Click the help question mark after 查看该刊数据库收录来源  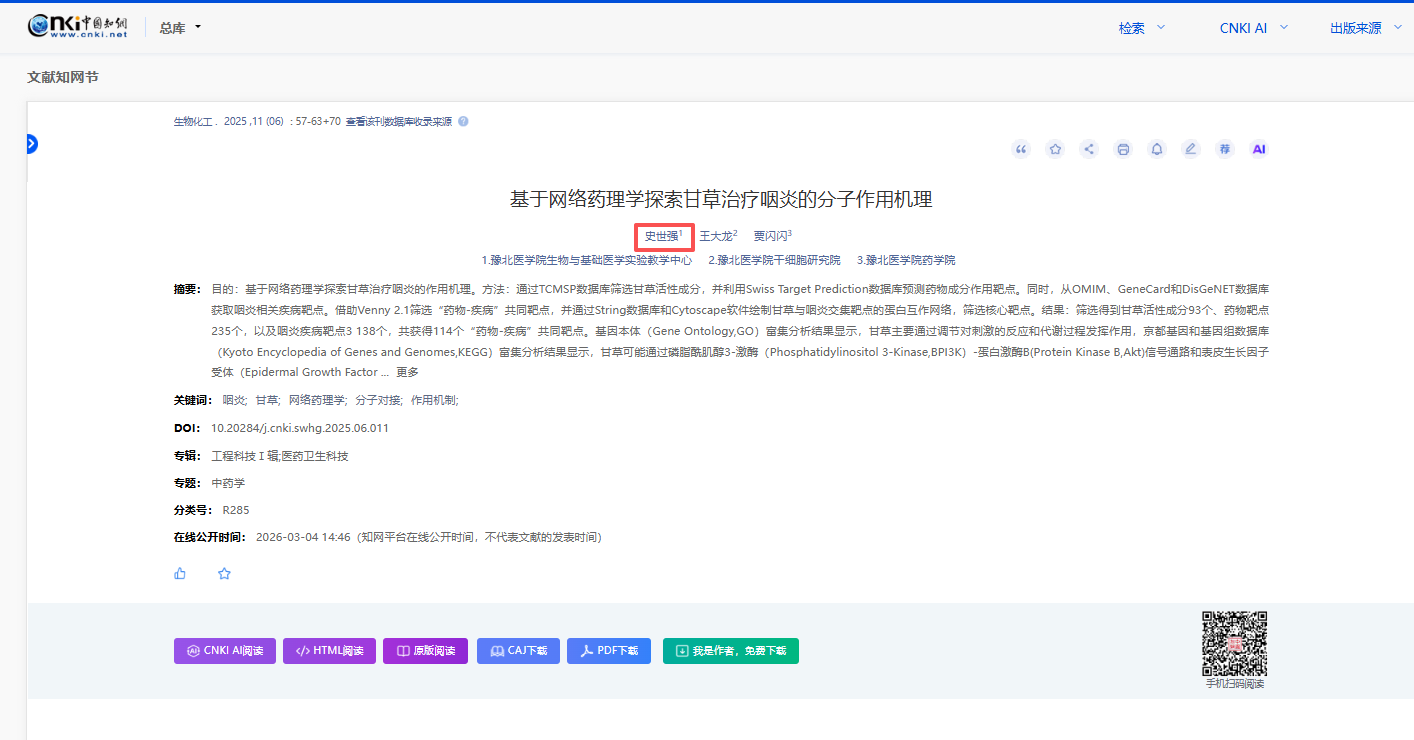(463, 122)
